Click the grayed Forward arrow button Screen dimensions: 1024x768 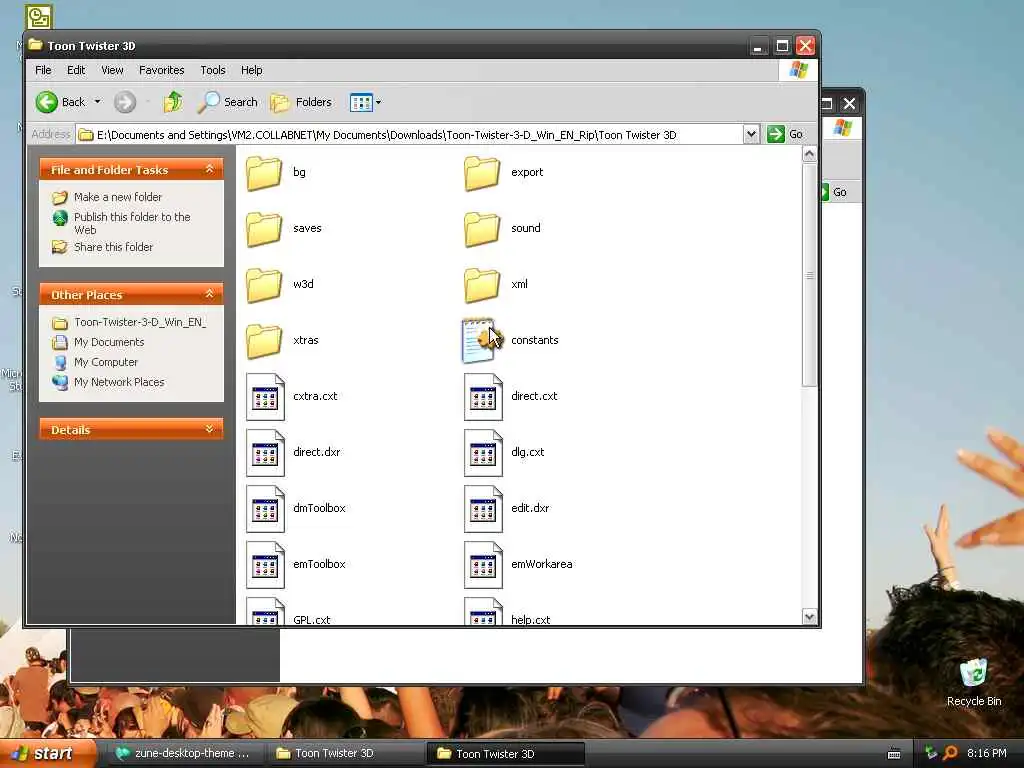(x=125, y=102)
